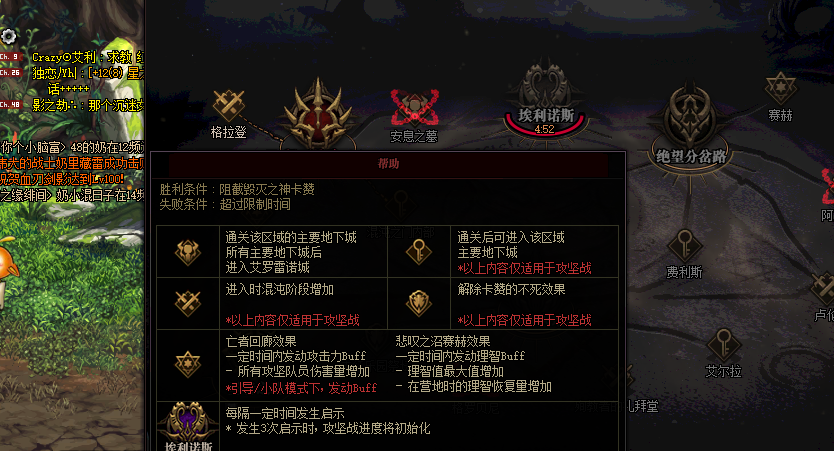Click the horned skull legend icon in help

tap(188, 252)
